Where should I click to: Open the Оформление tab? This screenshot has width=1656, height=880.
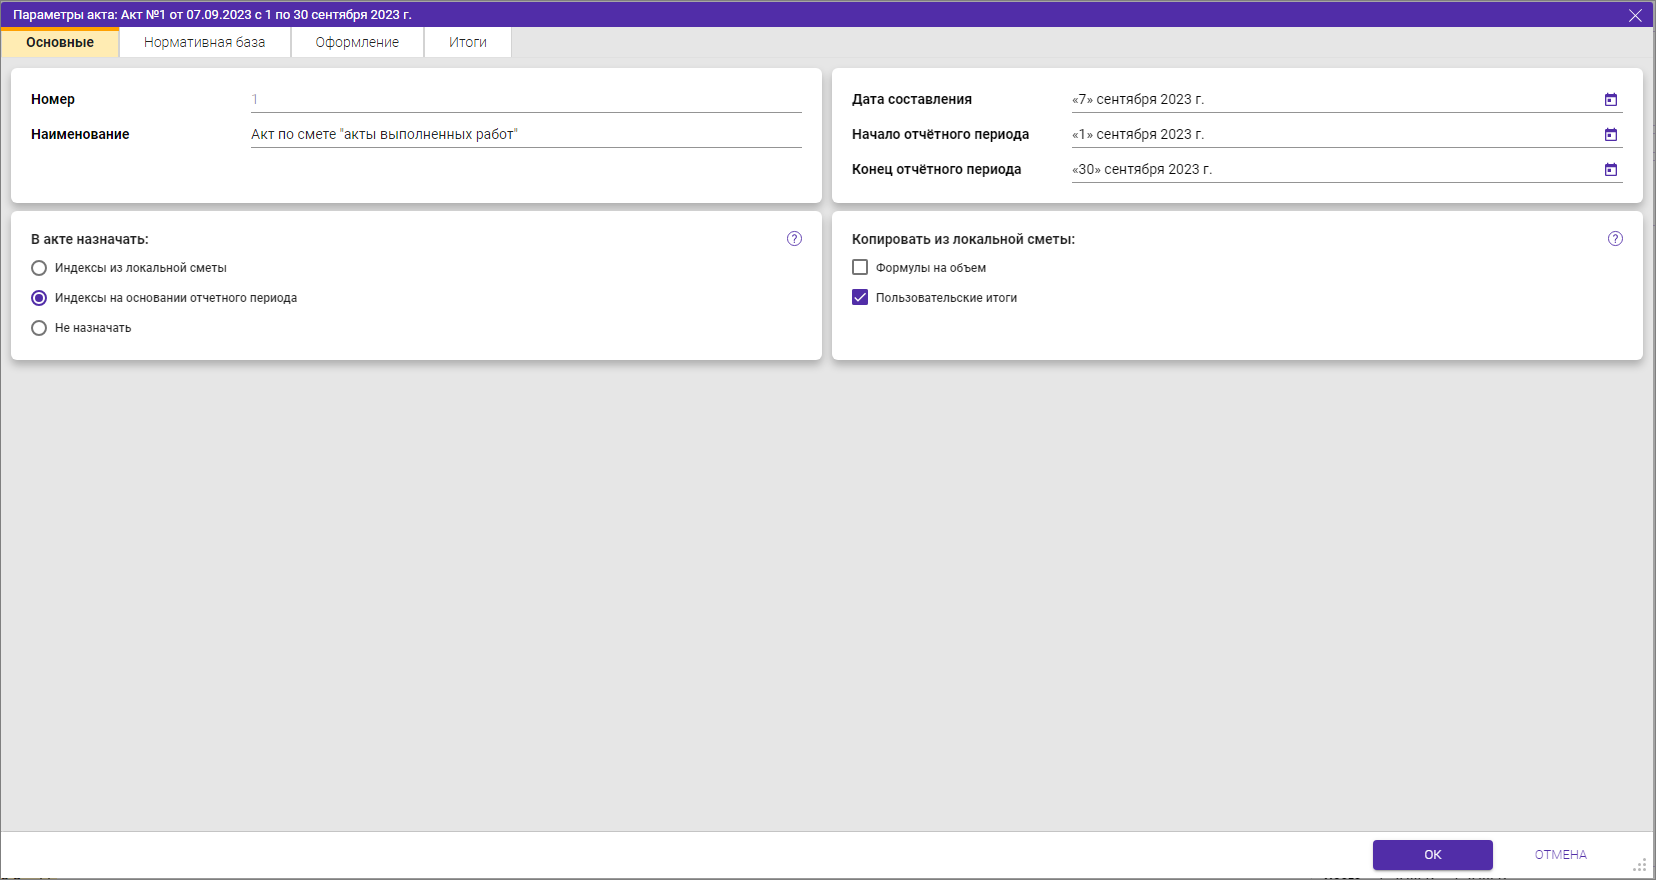pos(357,42)
